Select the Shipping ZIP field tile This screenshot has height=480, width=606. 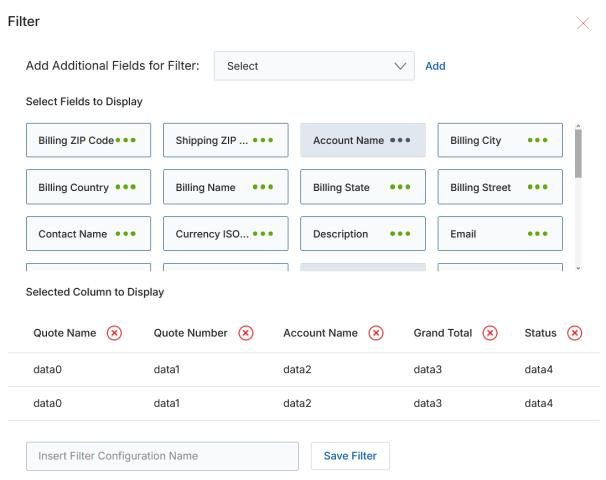pos(226,140)
